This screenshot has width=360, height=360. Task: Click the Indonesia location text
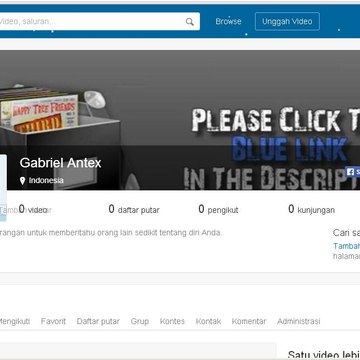click(x=46, y=181)
